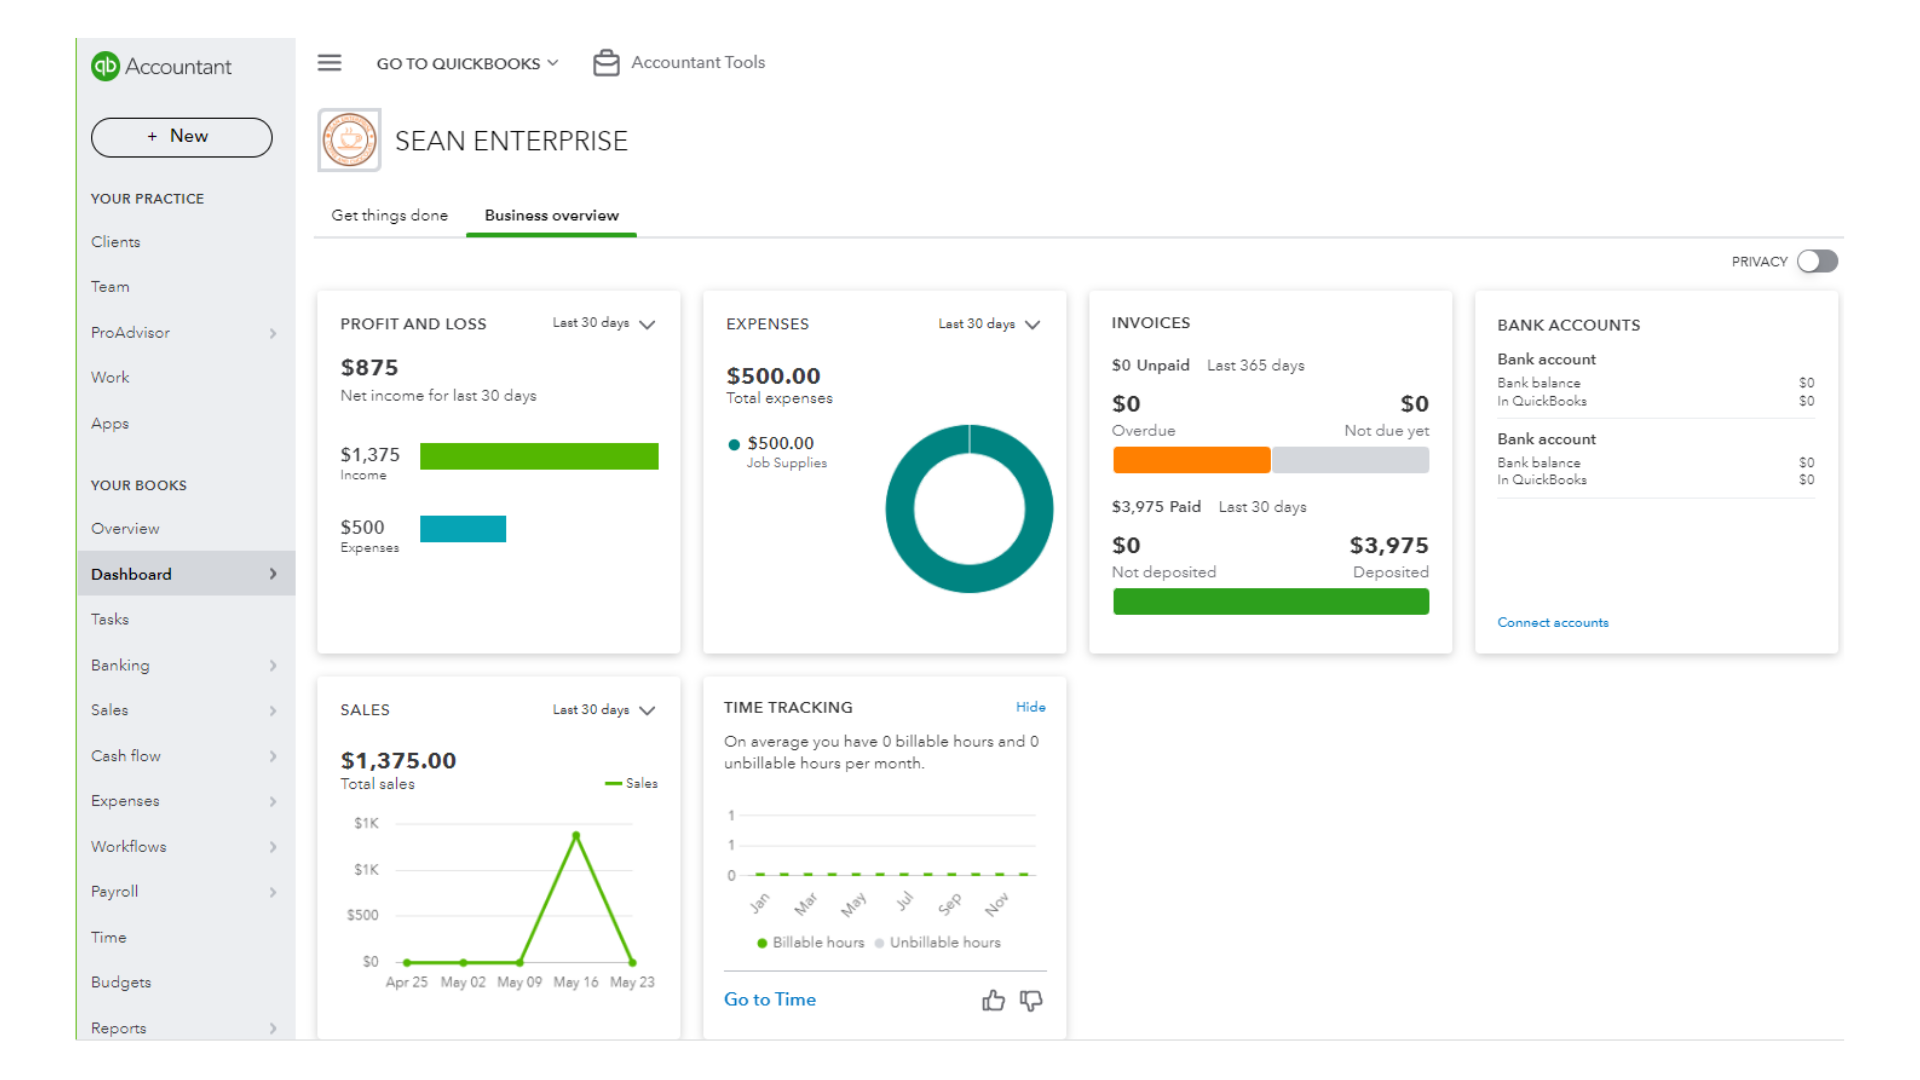Viewport: 1920px width, 1080px height.
Task: Click the thumbs up feedback icon
Action: point(993,1000)
